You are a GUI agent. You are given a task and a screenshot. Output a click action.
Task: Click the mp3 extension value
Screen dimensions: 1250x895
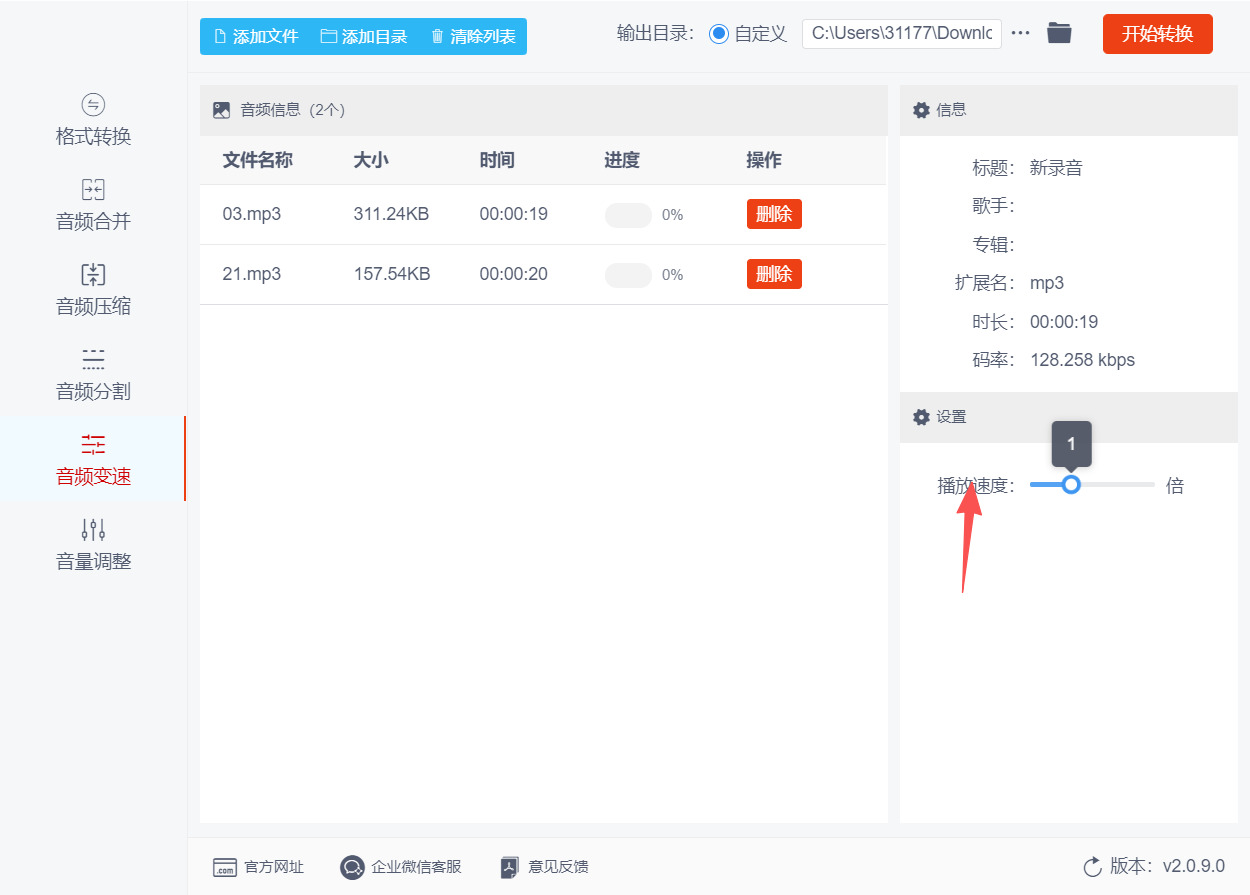click(x=1047, y=283)
